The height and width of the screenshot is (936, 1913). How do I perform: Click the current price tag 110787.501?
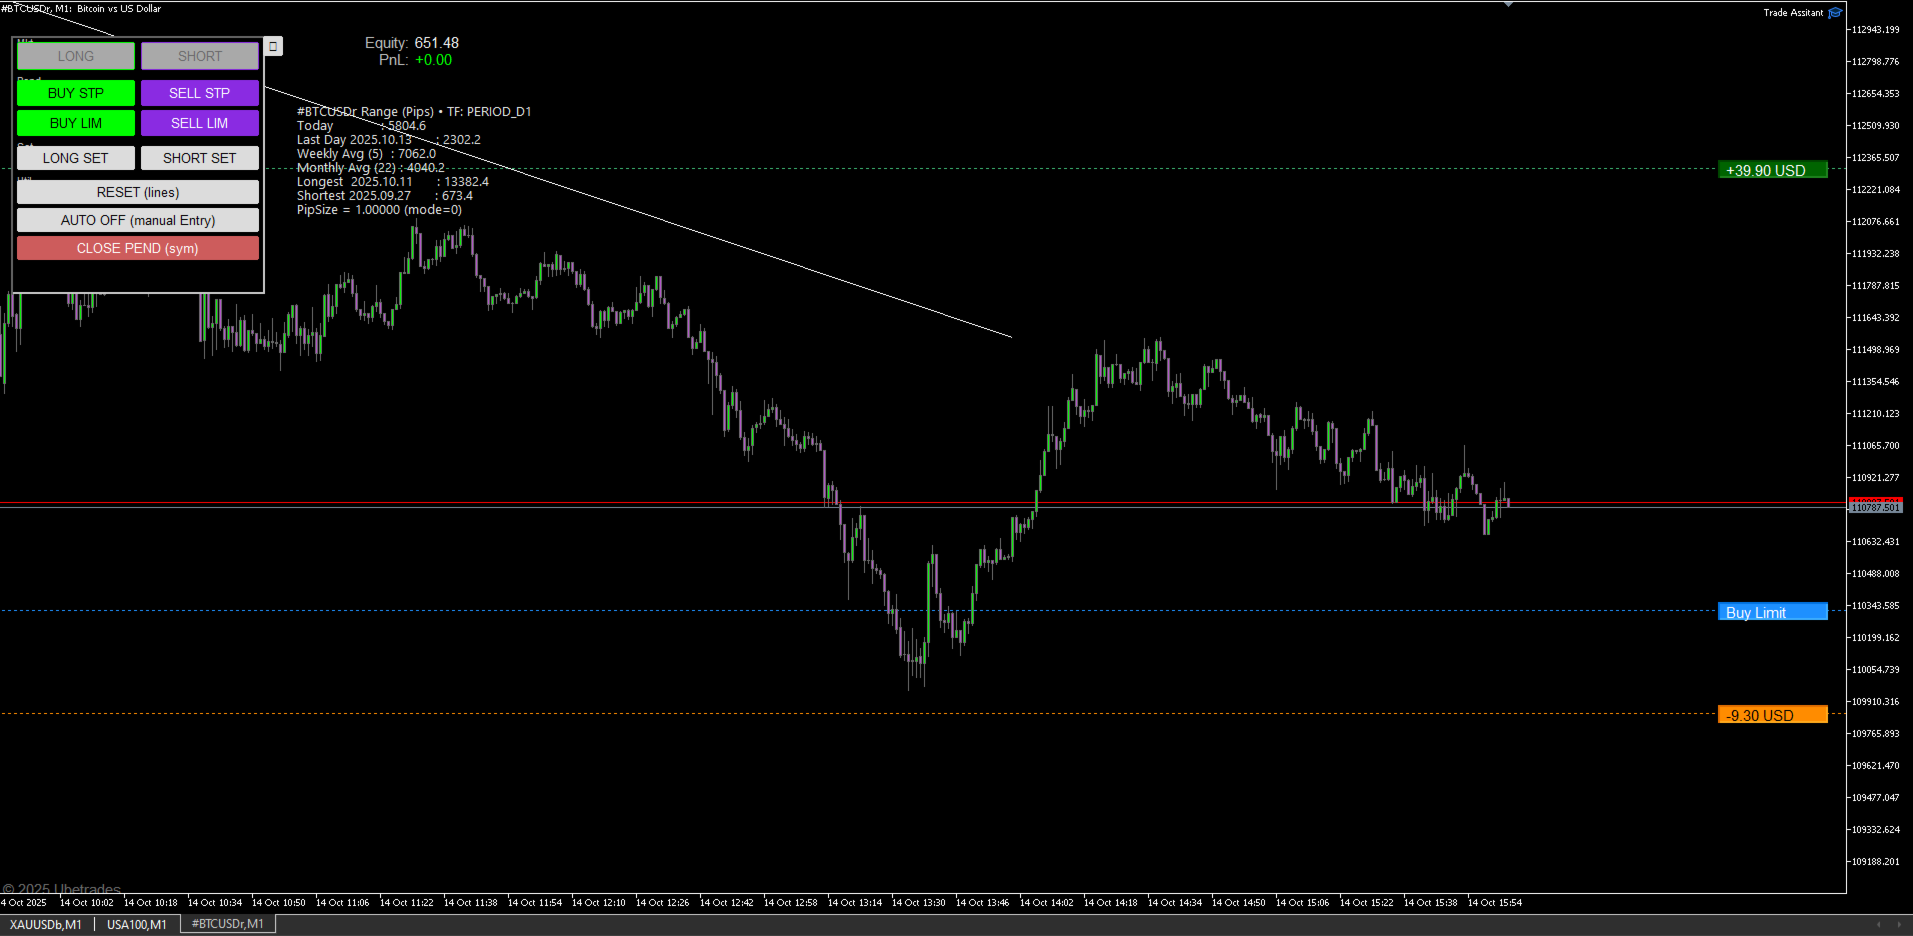click(1875, 508)
